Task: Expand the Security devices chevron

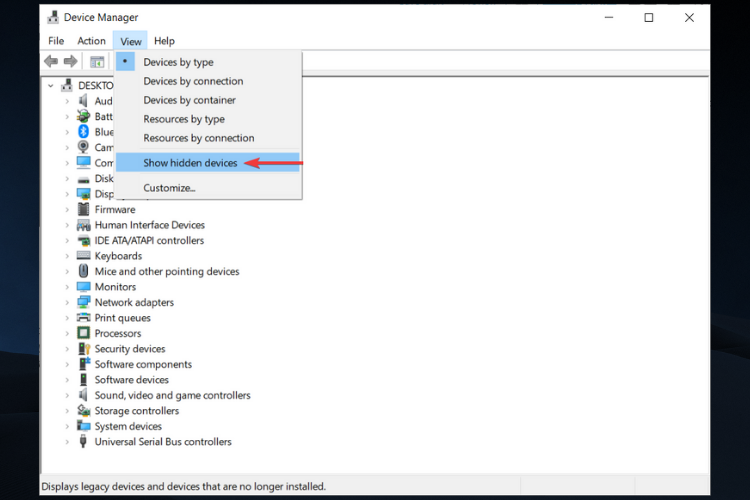Action: [67, 349]
